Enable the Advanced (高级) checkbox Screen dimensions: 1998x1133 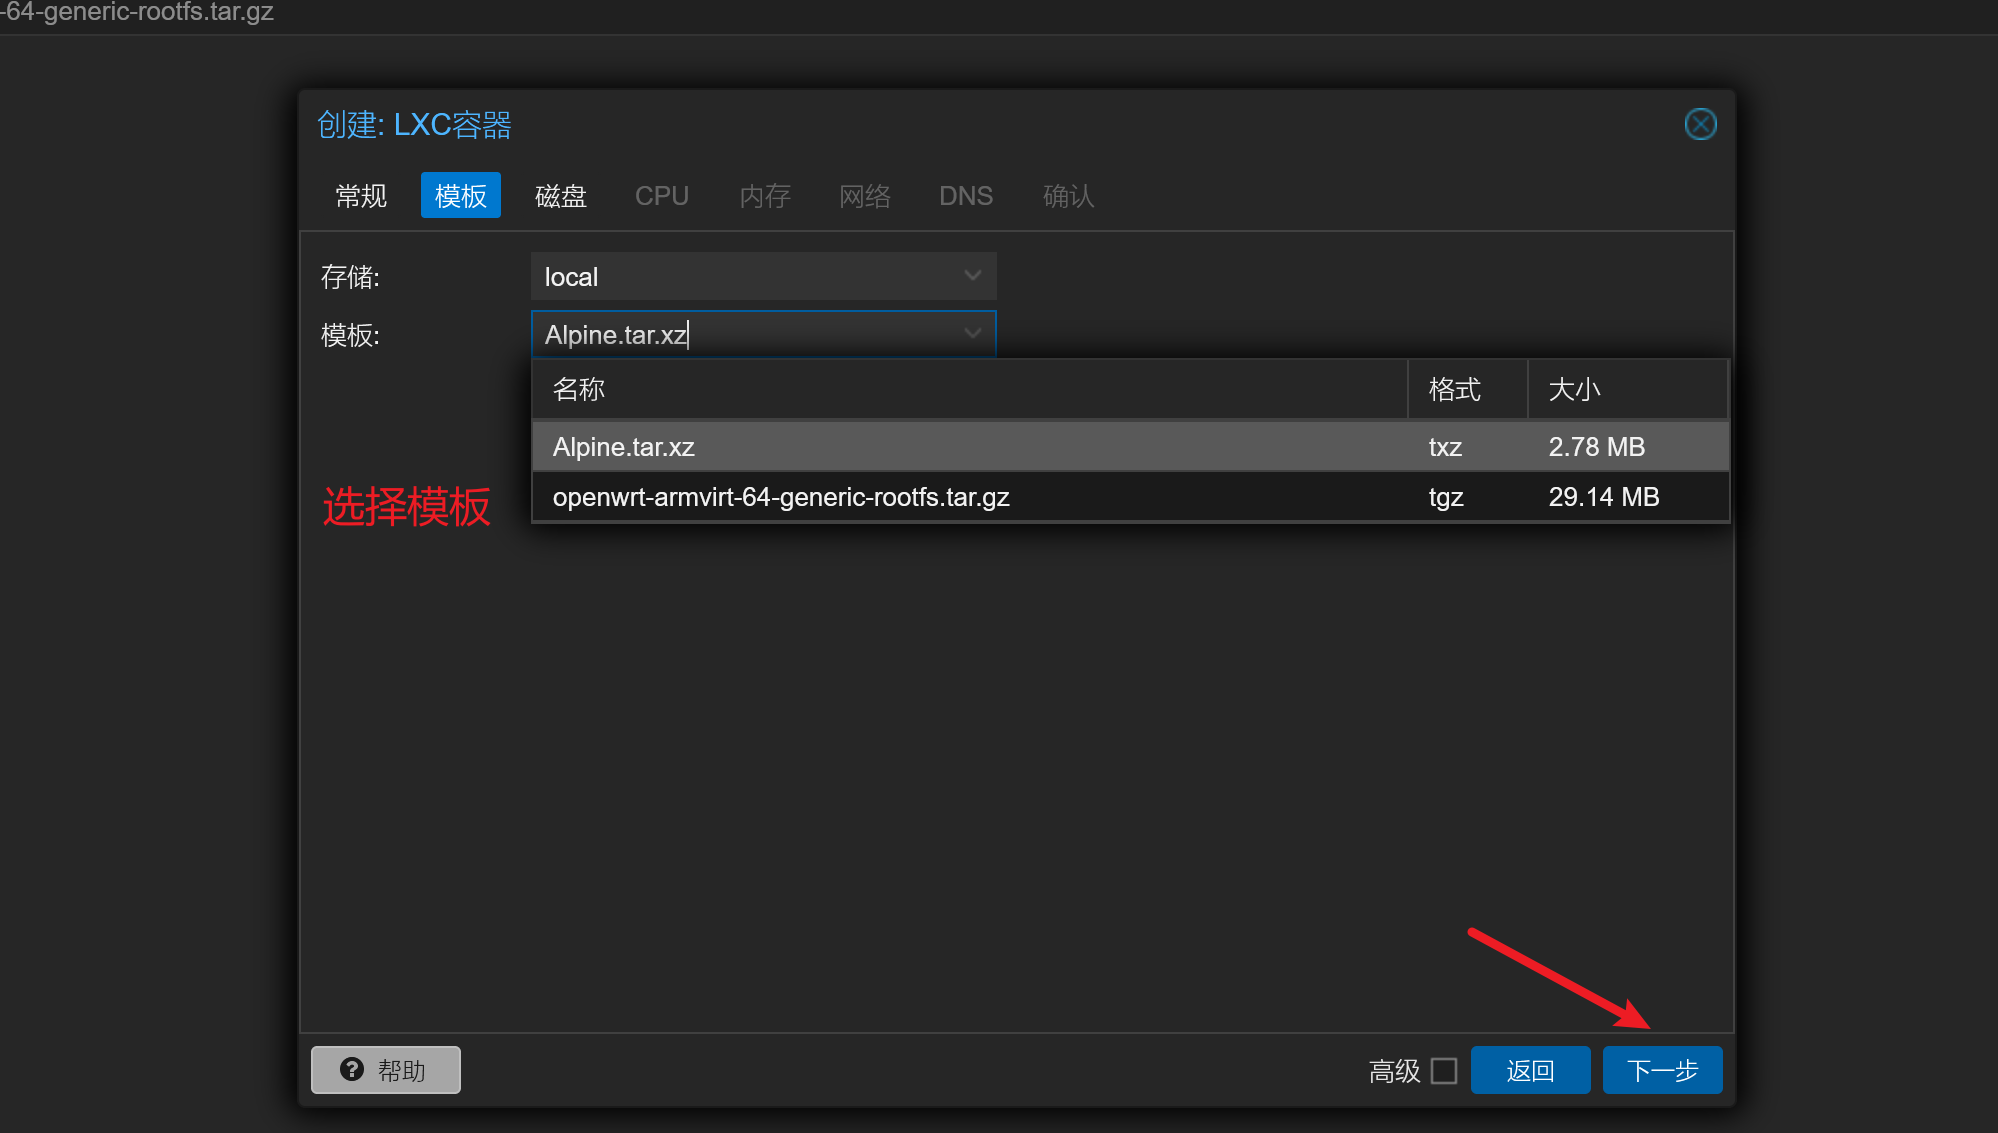[1443, 1070]
